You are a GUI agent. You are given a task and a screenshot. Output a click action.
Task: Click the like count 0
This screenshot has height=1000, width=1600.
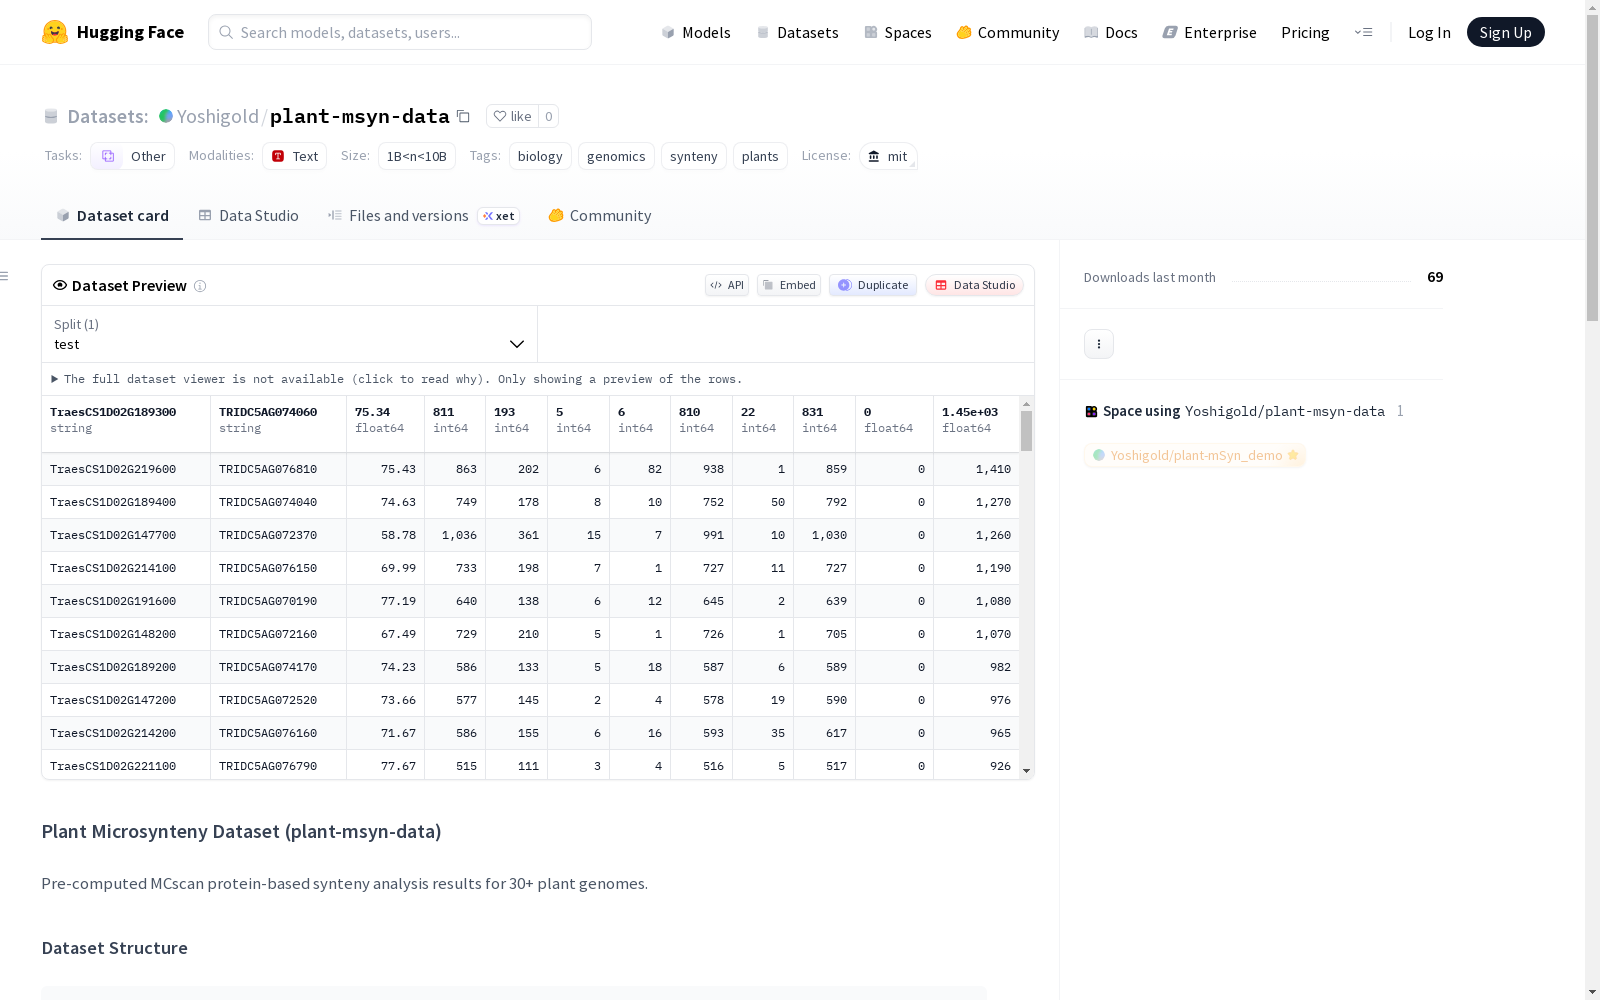point(549,116)
